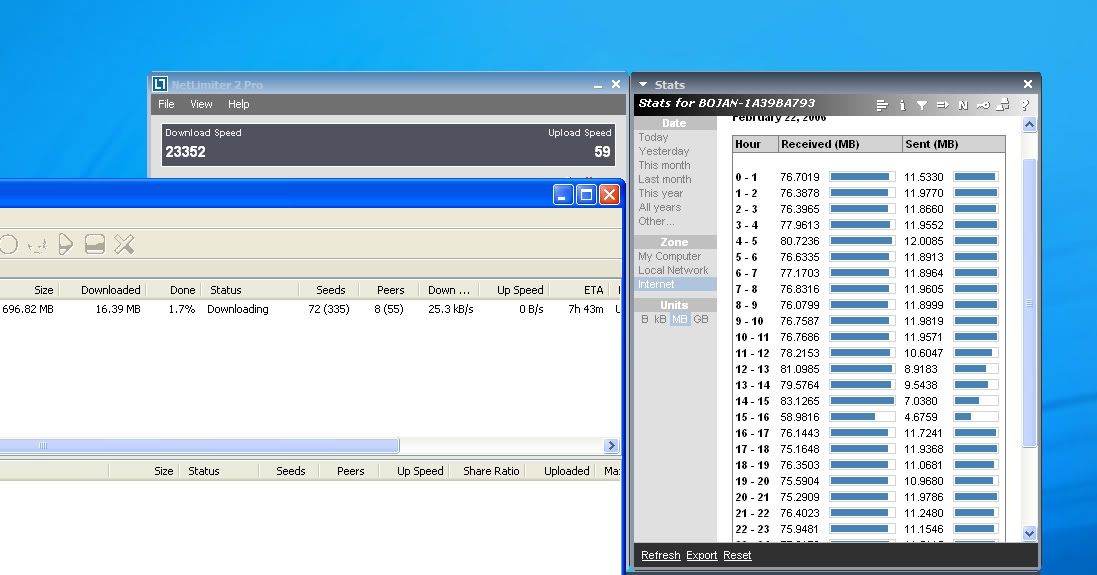This screenshot has height=575, width=1097.
Task: Click the networked computers icon in Stats toolbar
Action: click(x=1003, y=105)
